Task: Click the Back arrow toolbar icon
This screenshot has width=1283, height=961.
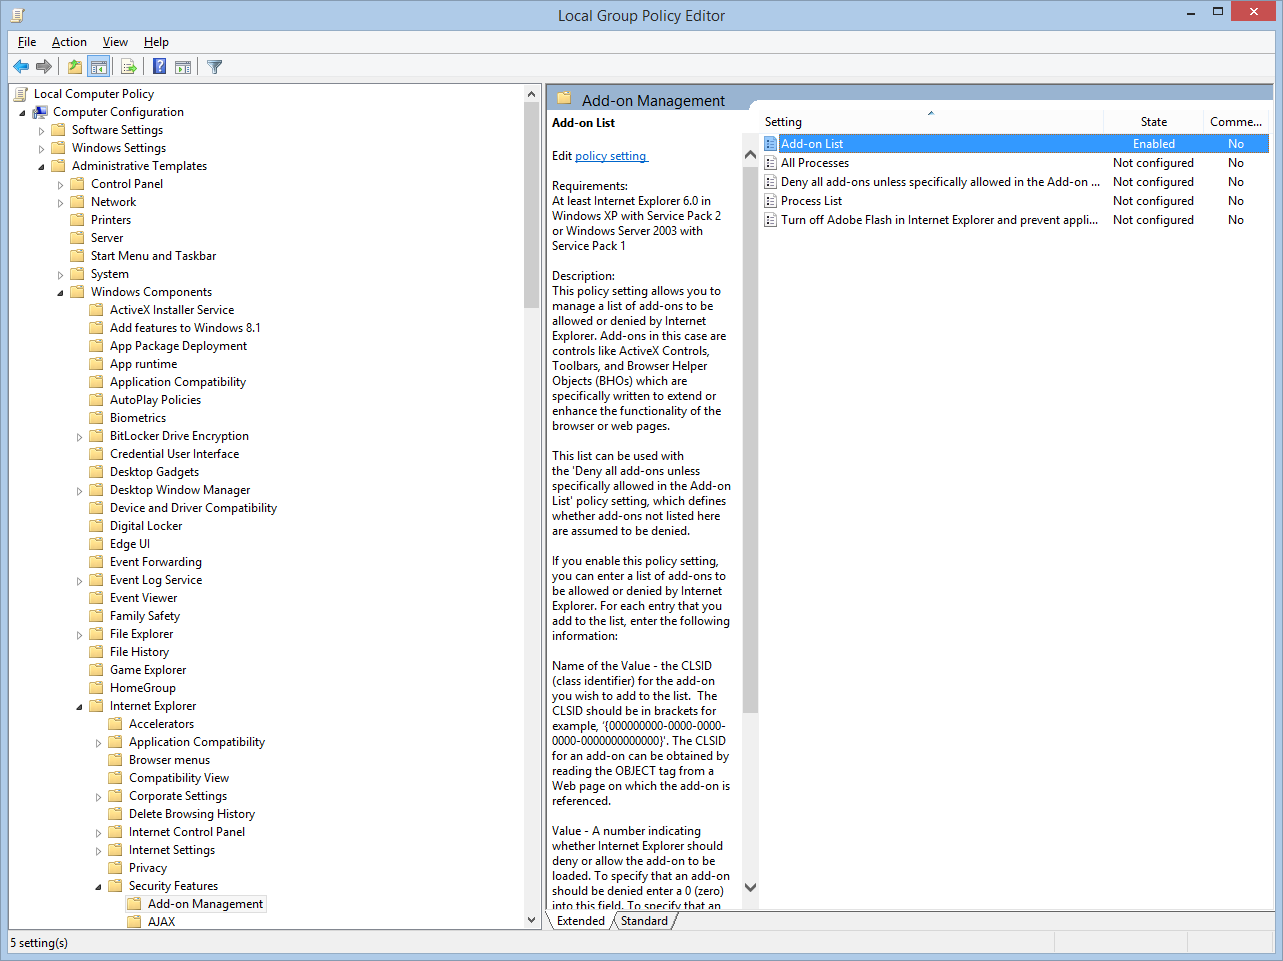Action: pos(21,67)
